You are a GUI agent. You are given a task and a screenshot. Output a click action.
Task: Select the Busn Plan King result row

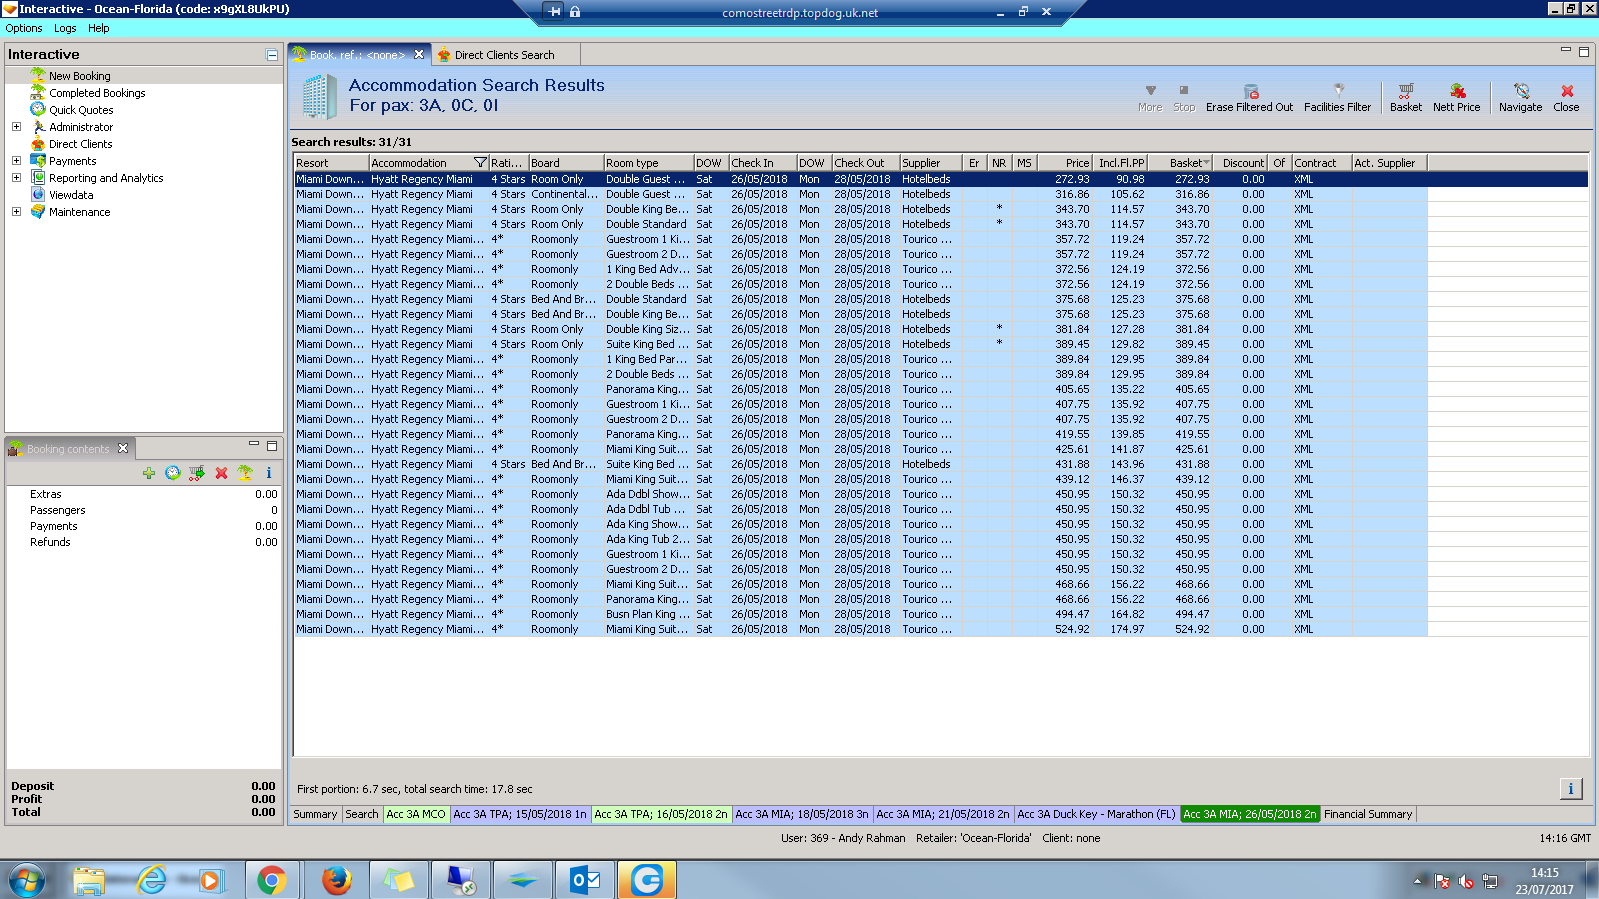pos(940,614)
